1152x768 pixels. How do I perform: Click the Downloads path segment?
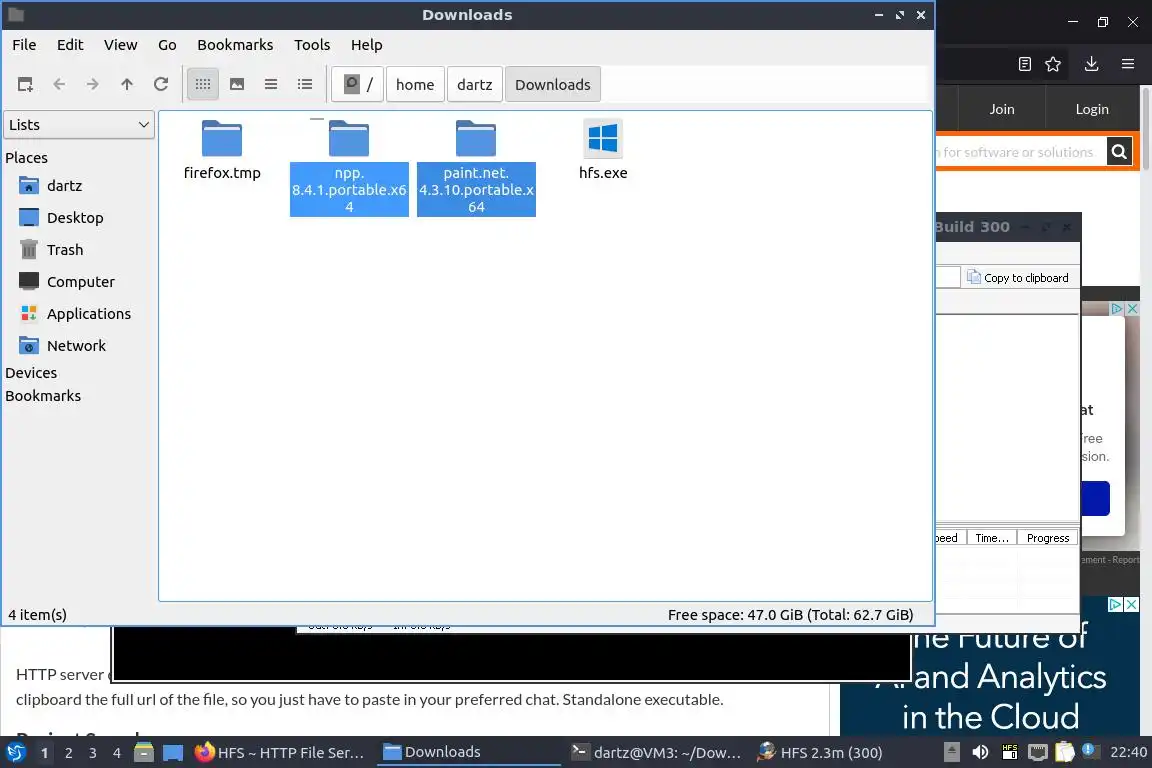coord(552,85)
